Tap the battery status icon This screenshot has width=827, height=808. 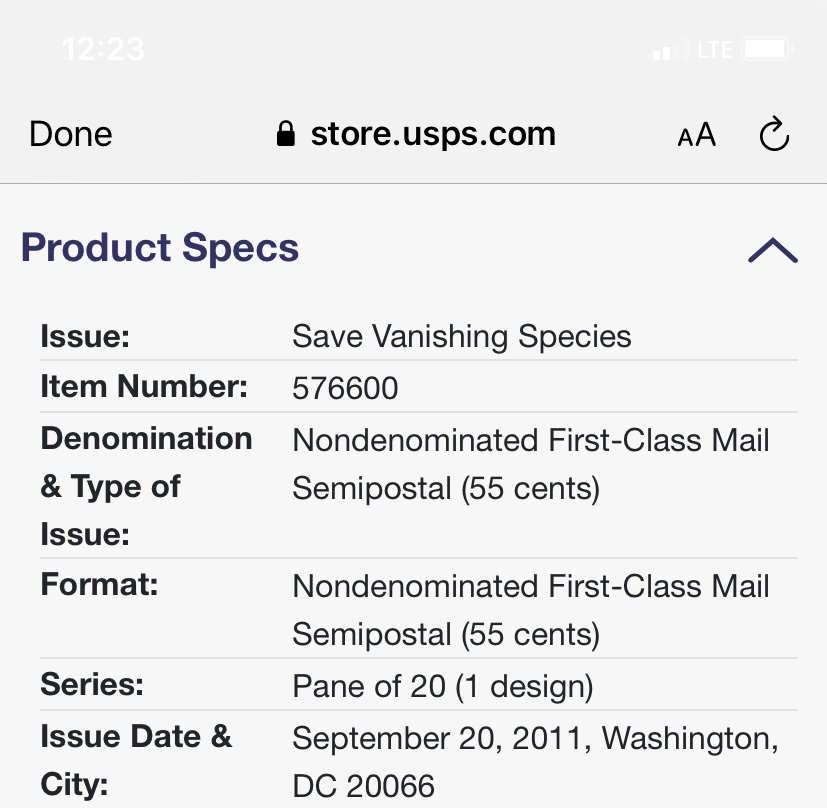(768, 49)
